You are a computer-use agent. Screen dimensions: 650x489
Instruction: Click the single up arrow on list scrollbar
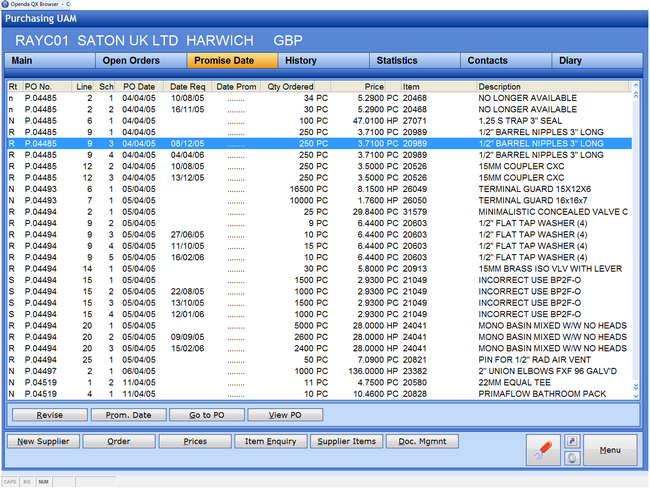(635, 86)
